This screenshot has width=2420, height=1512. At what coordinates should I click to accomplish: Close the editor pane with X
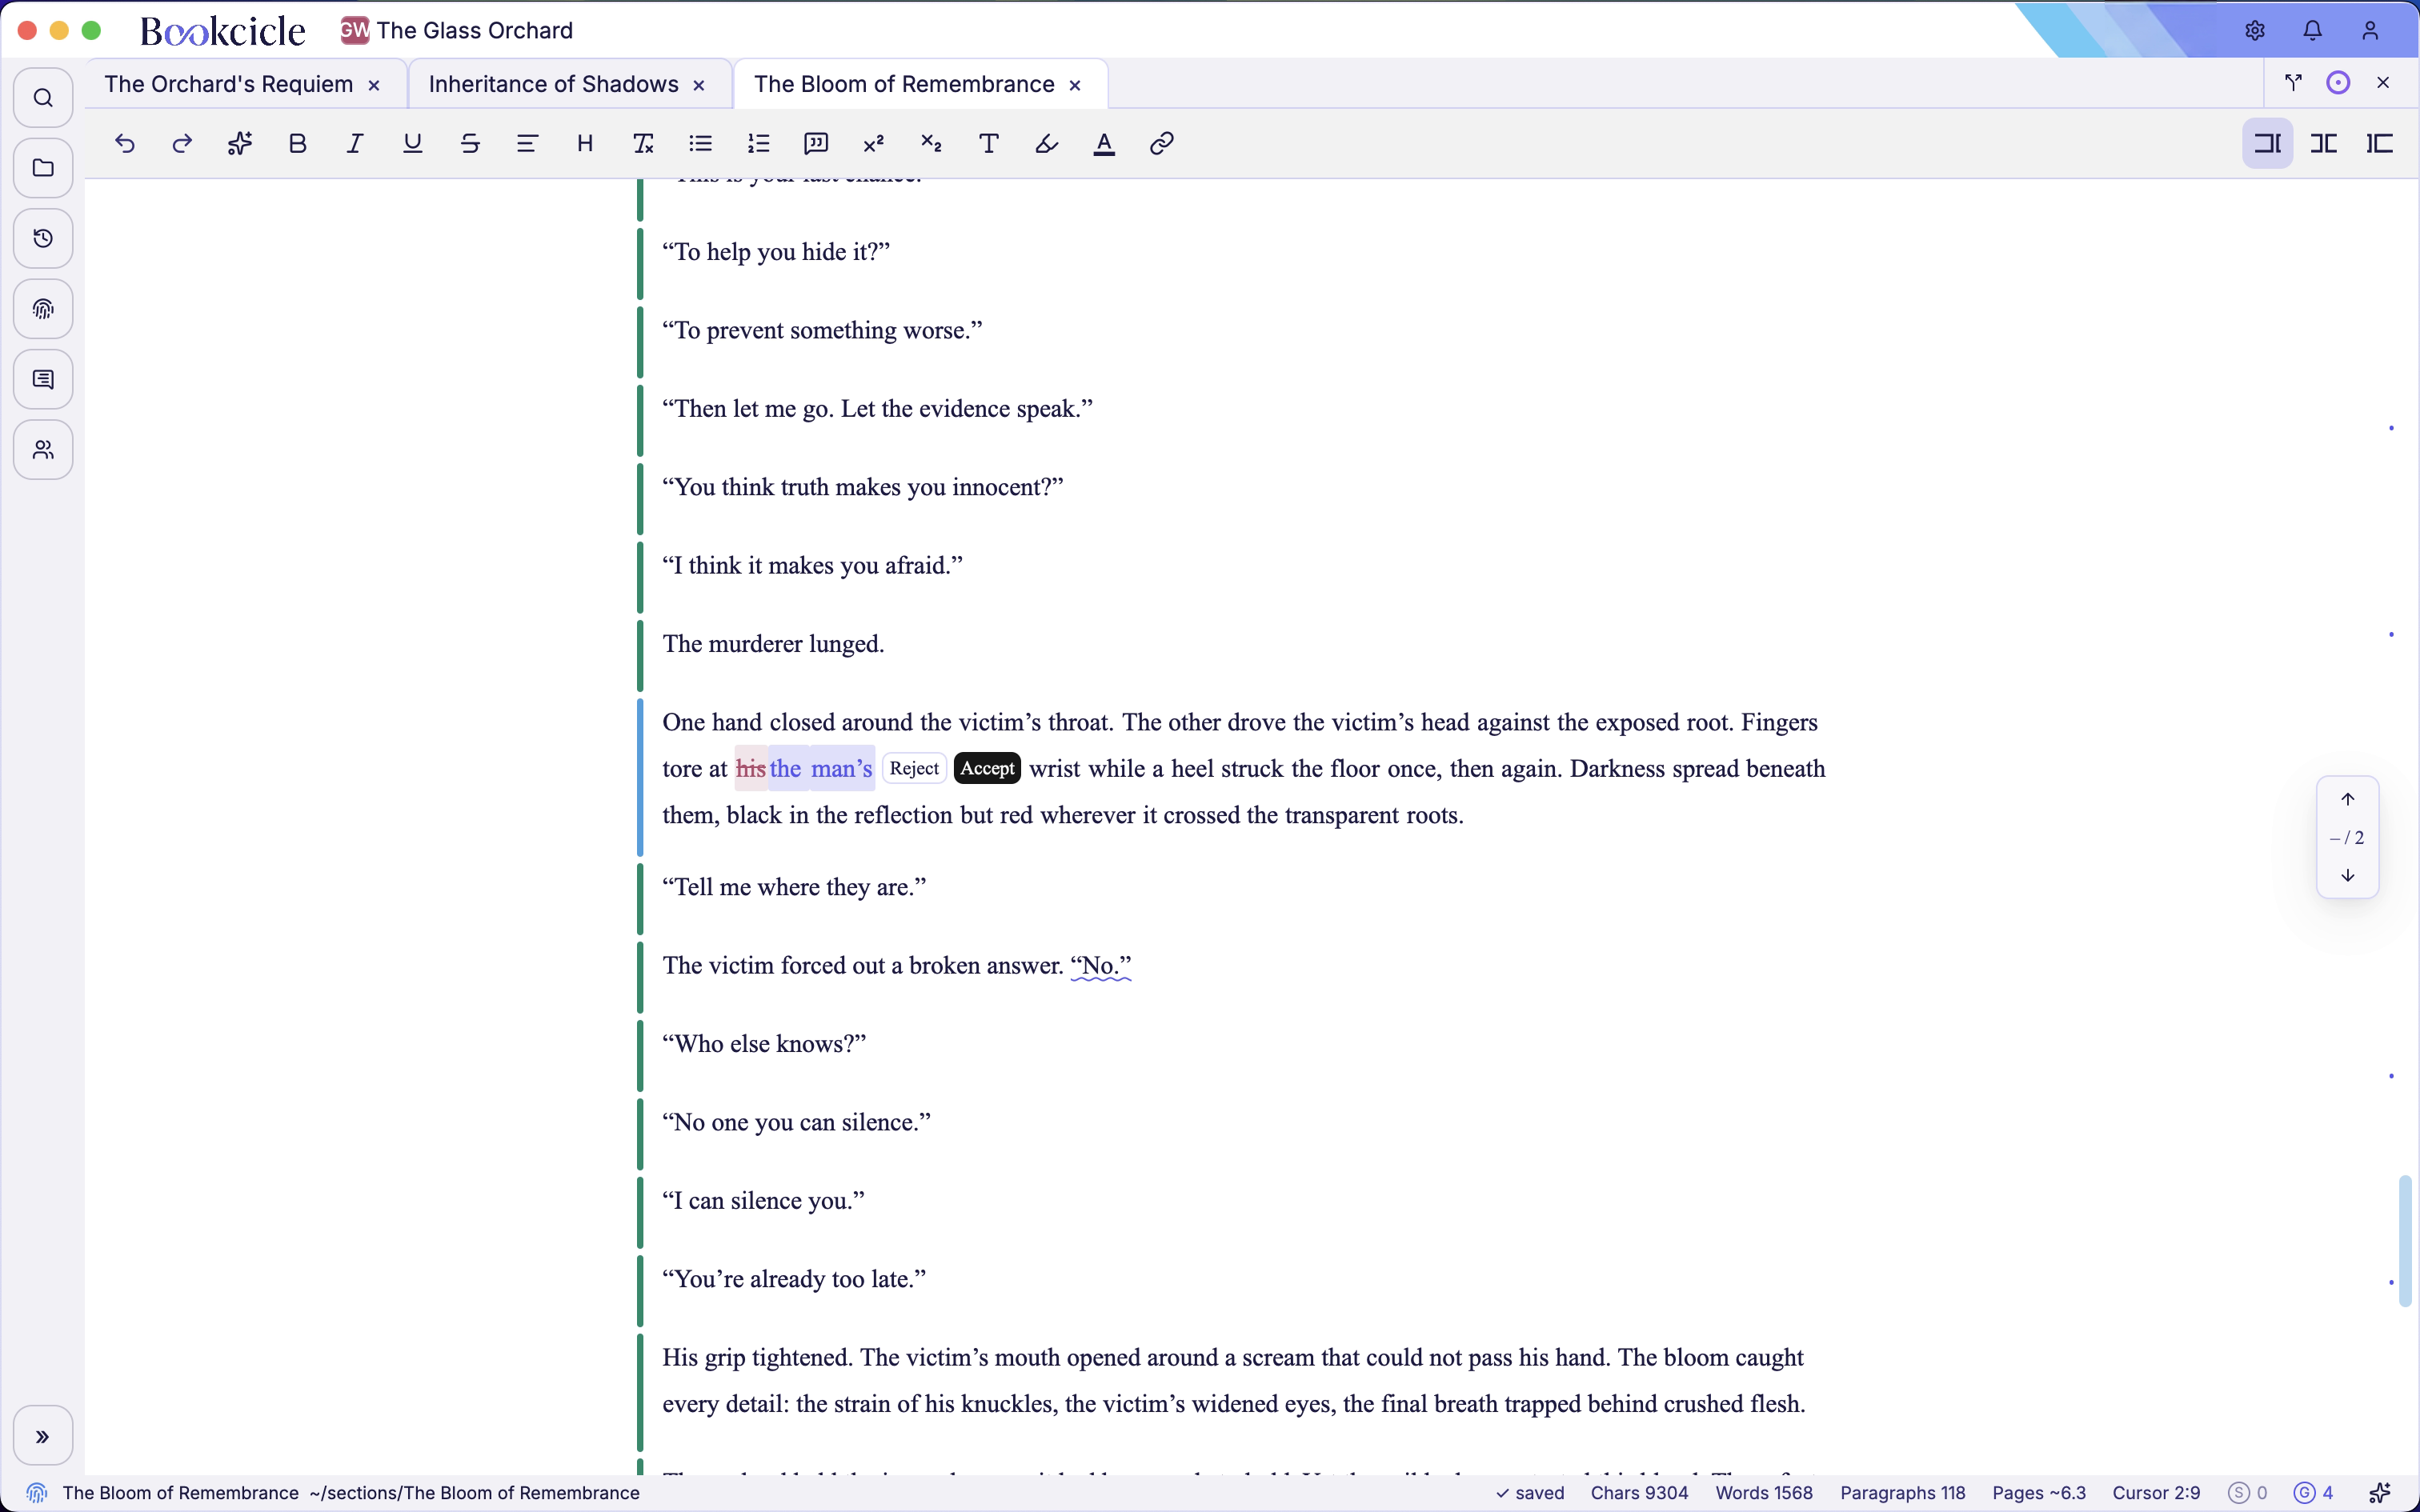2383,83
